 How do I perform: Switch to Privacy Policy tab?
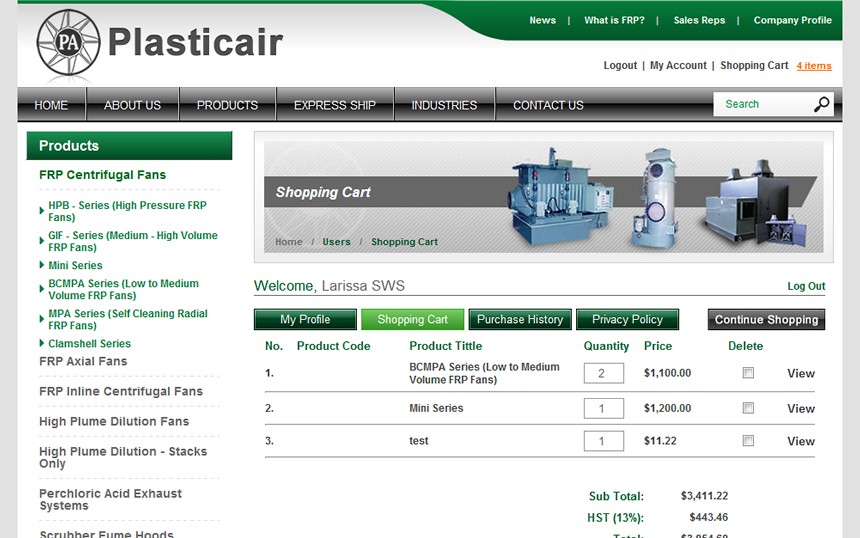627,320
